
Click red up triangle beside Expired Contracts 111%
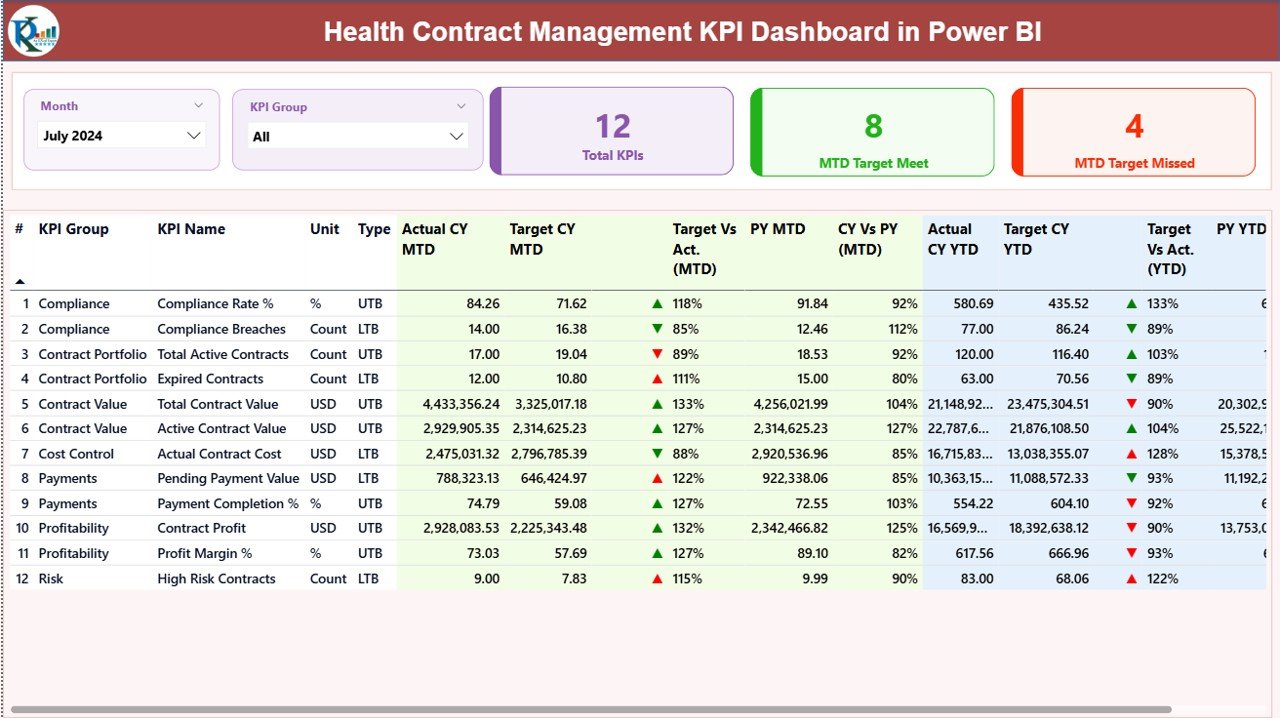(x=658, y=378)
